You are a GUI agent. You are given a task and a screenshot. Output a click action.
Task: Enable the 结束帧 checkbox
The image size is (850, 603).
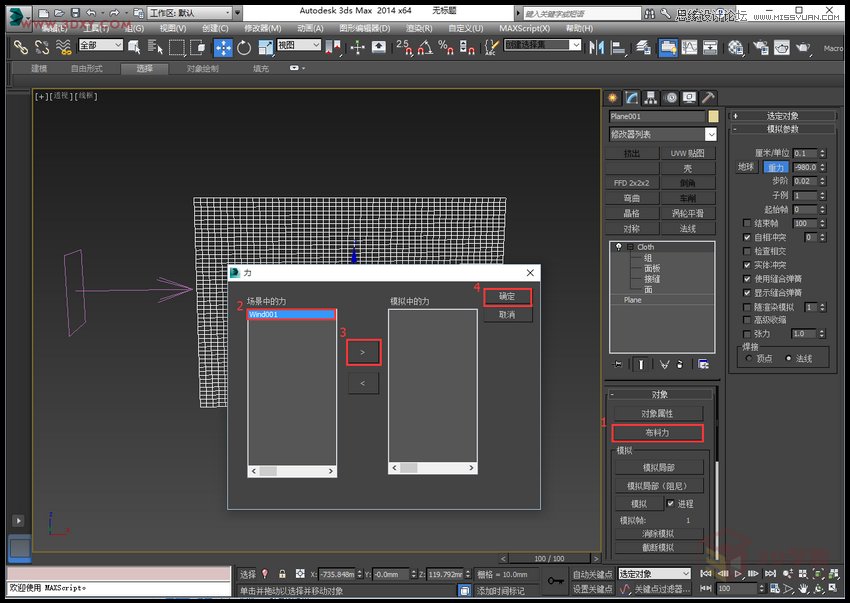(747, 224)
